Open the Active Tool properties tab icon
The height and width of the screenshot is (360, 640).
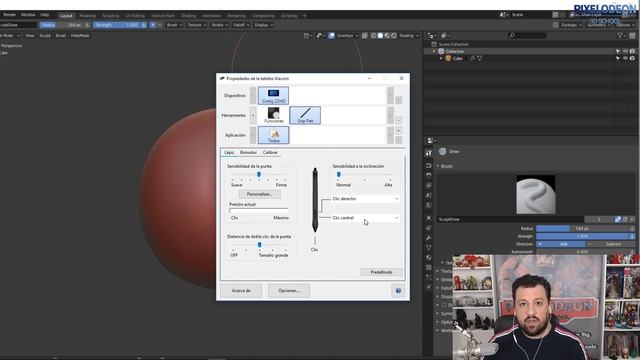click(x=428, y=153)
